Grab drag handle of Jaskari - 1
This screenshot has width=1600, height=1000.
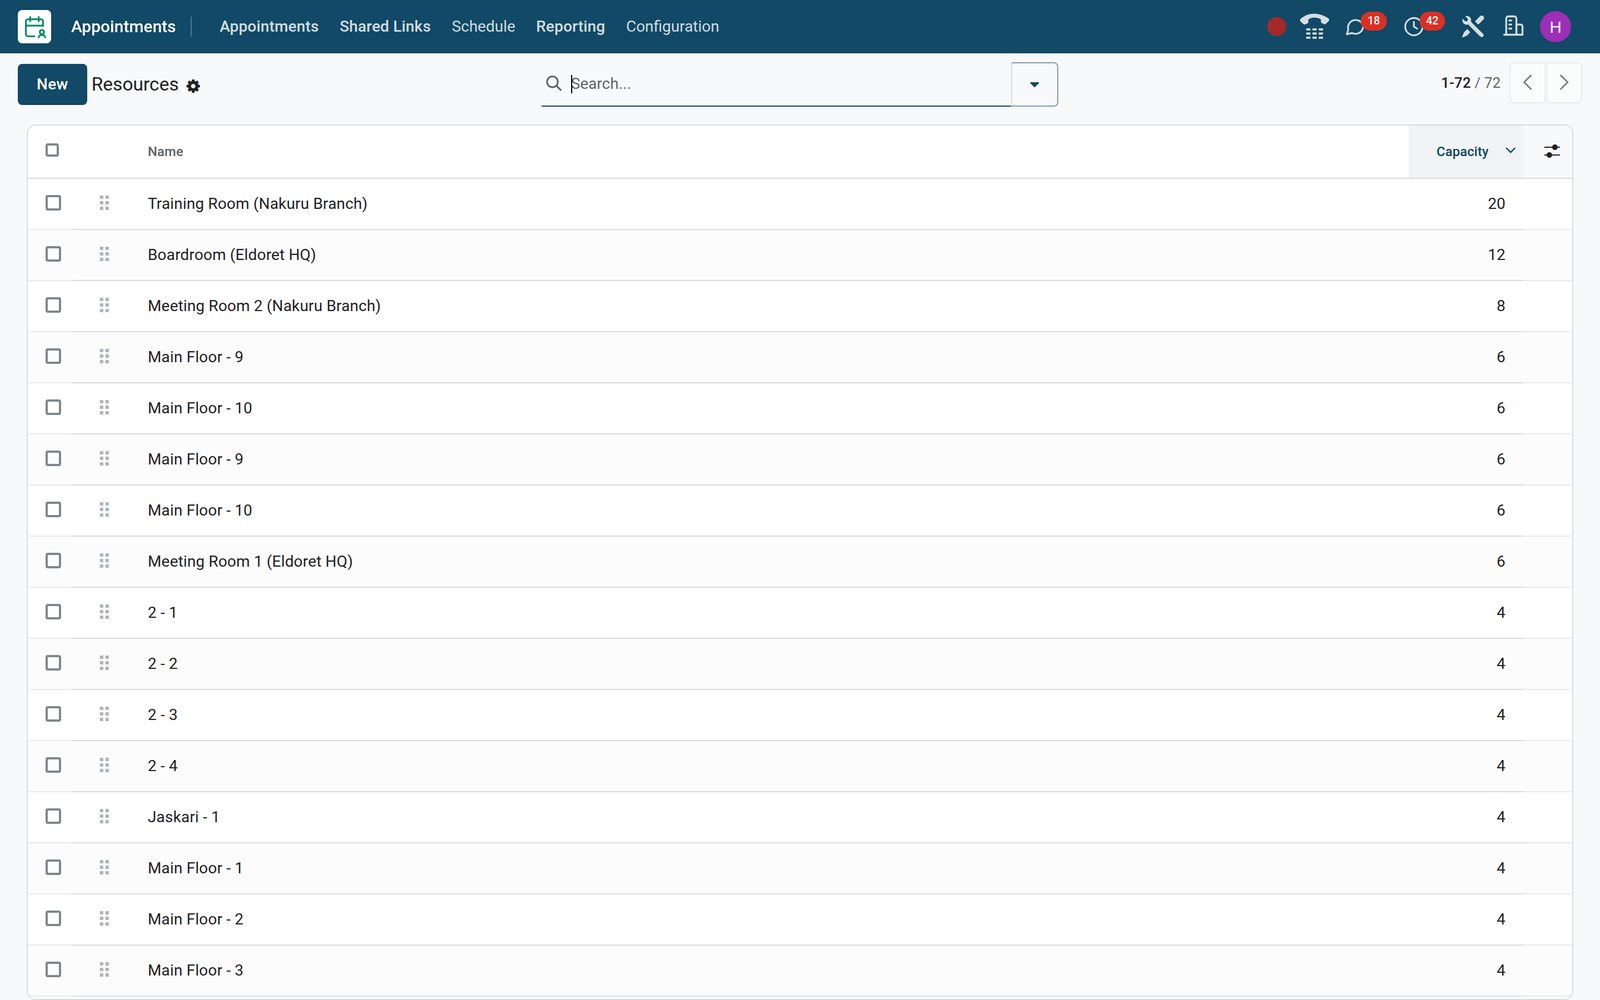pyautogui.click(x=104, y=816)
